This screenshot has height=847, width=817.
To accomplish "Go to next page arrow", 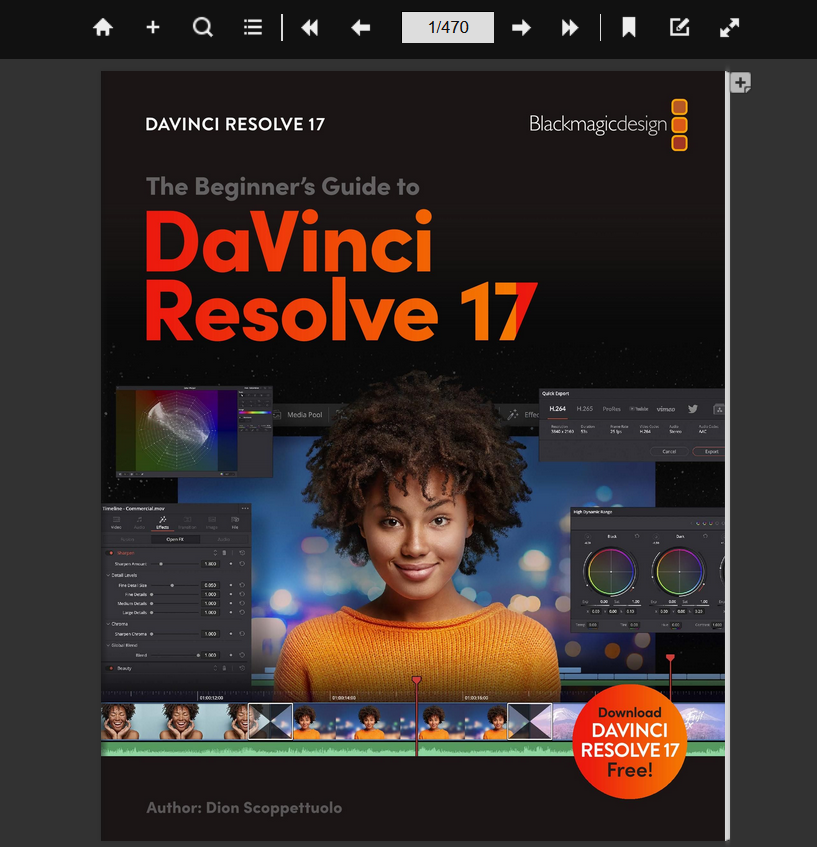I will [x=521, y=27].
